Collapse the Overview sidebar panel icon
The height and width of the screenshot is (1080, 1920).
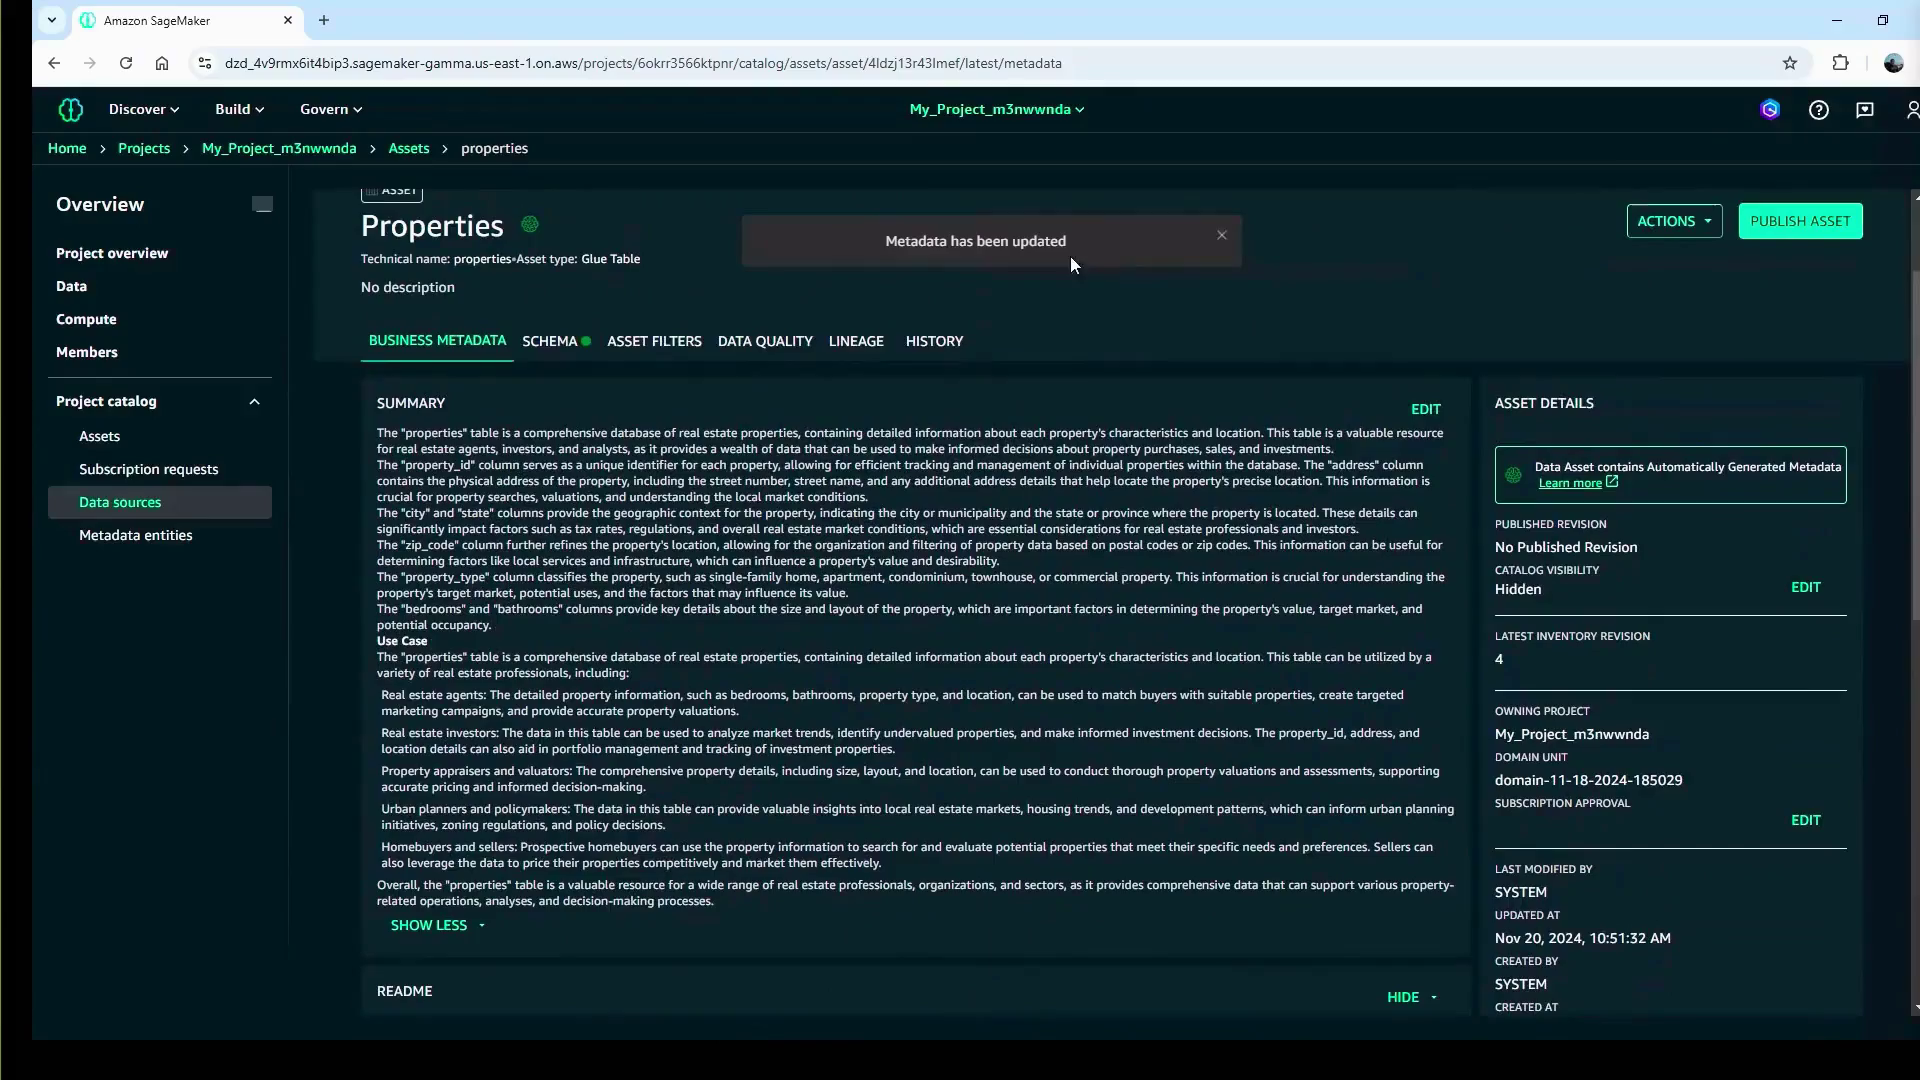[x=262, y=204]
